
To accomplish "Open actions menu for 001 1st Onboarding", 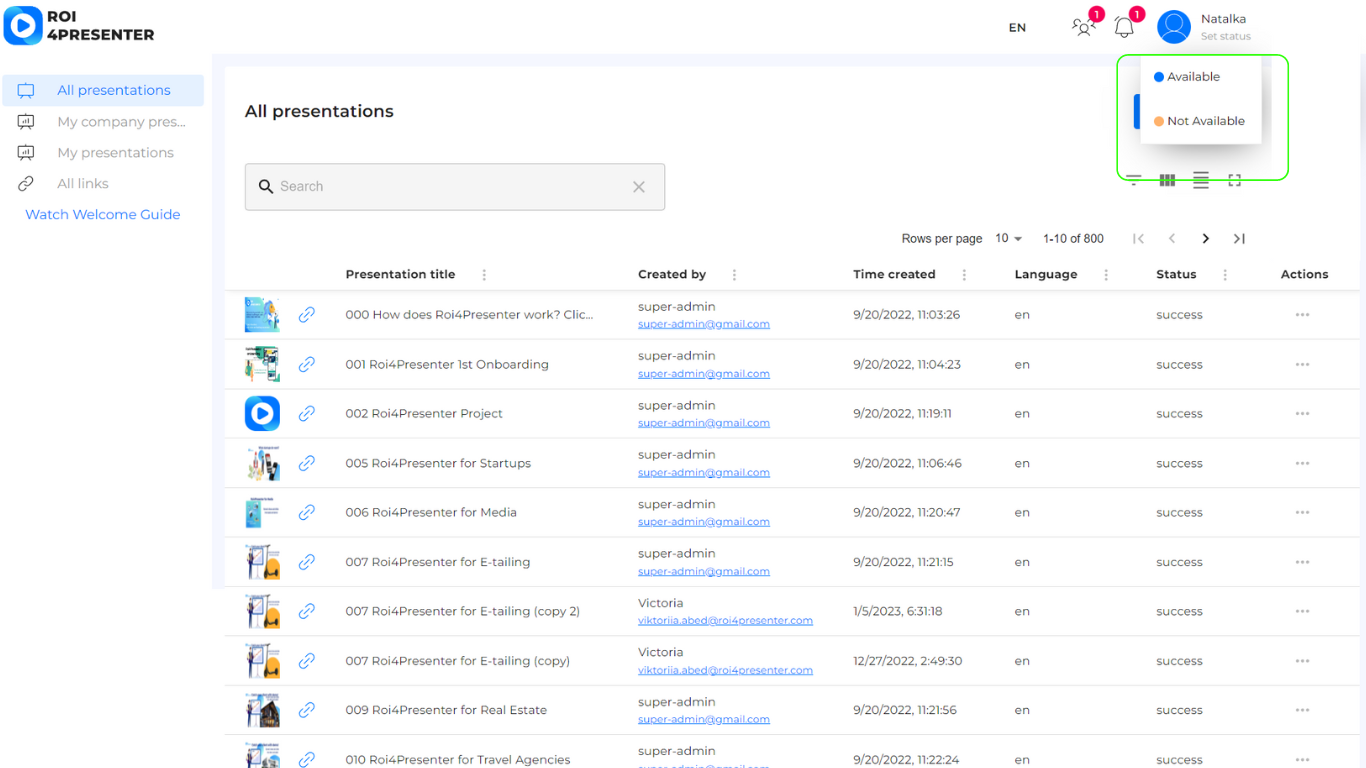I will 1302,364.
